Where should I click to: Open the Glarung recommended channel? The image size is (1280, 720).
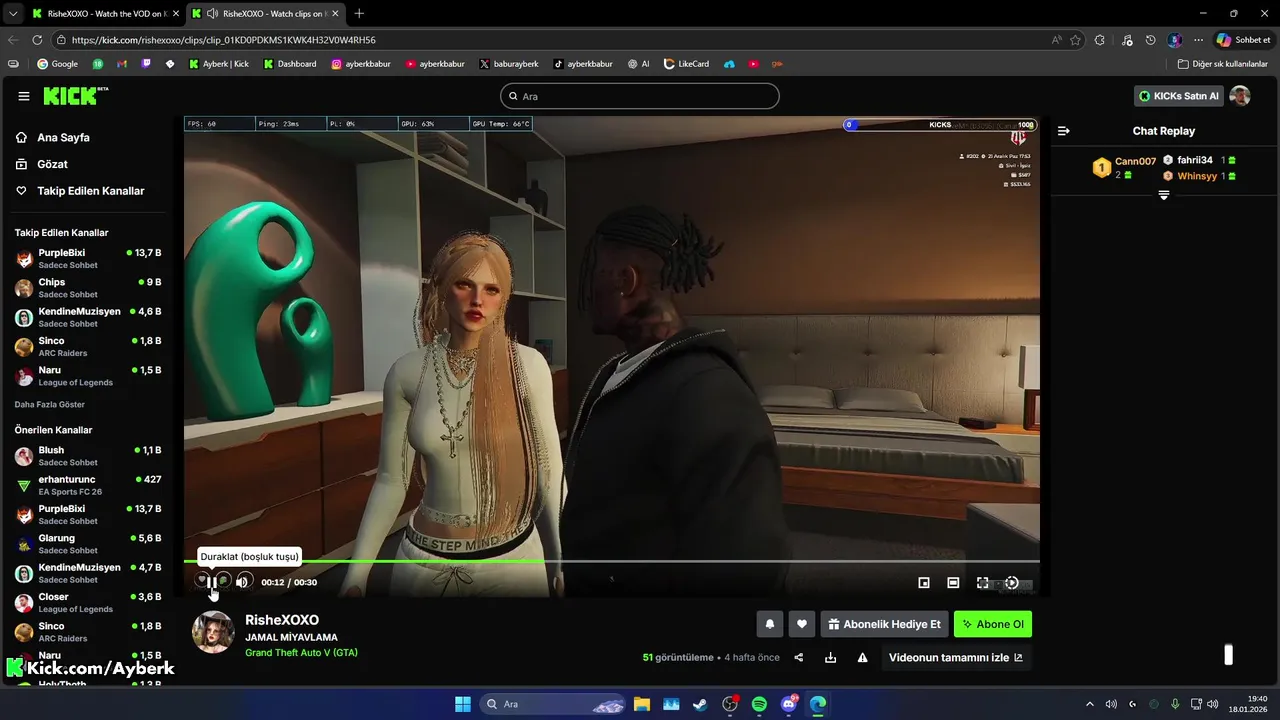pos(88,544)
